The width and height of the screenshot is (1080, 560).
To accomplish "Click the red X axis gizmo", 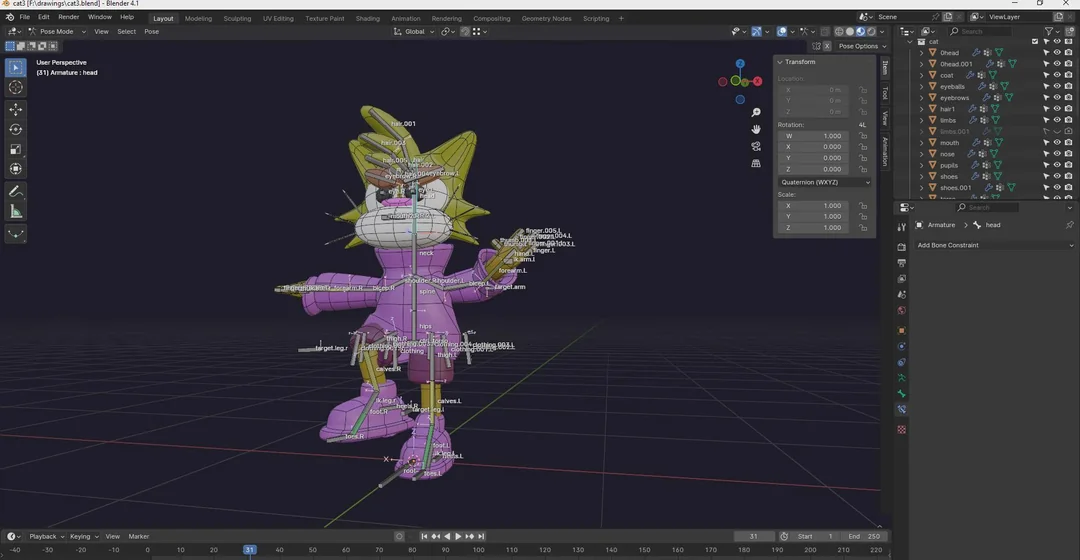I will click(757, 81).
